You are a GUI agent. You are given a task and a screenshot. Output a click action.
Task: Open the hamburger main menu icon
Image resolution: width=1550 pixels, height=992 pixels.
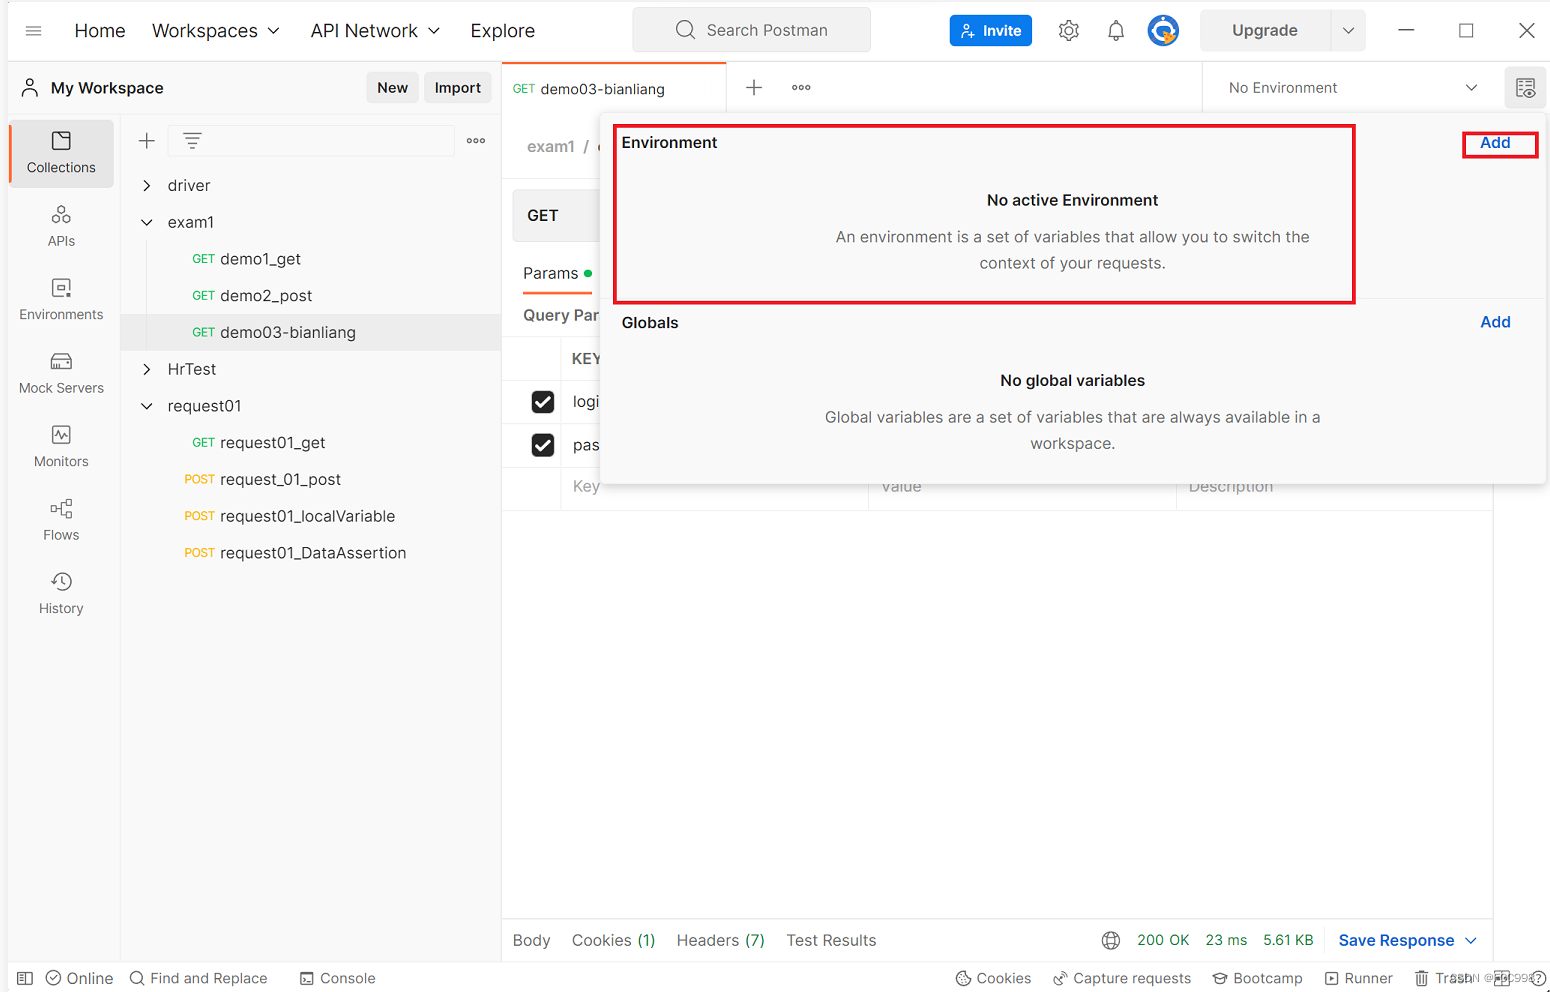[x=33, y=31]
